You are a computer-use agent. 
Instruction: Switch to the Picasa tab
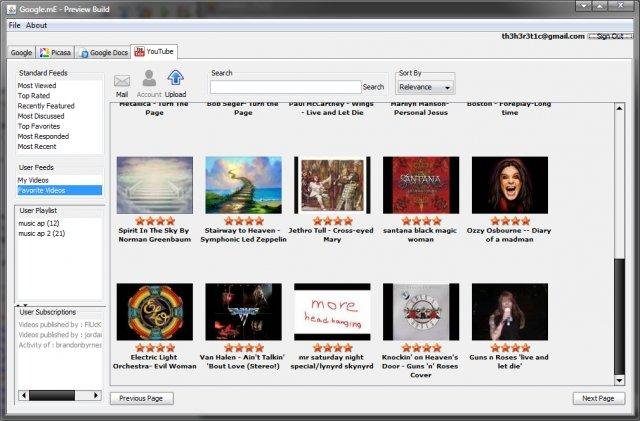(x=56, y=53)
